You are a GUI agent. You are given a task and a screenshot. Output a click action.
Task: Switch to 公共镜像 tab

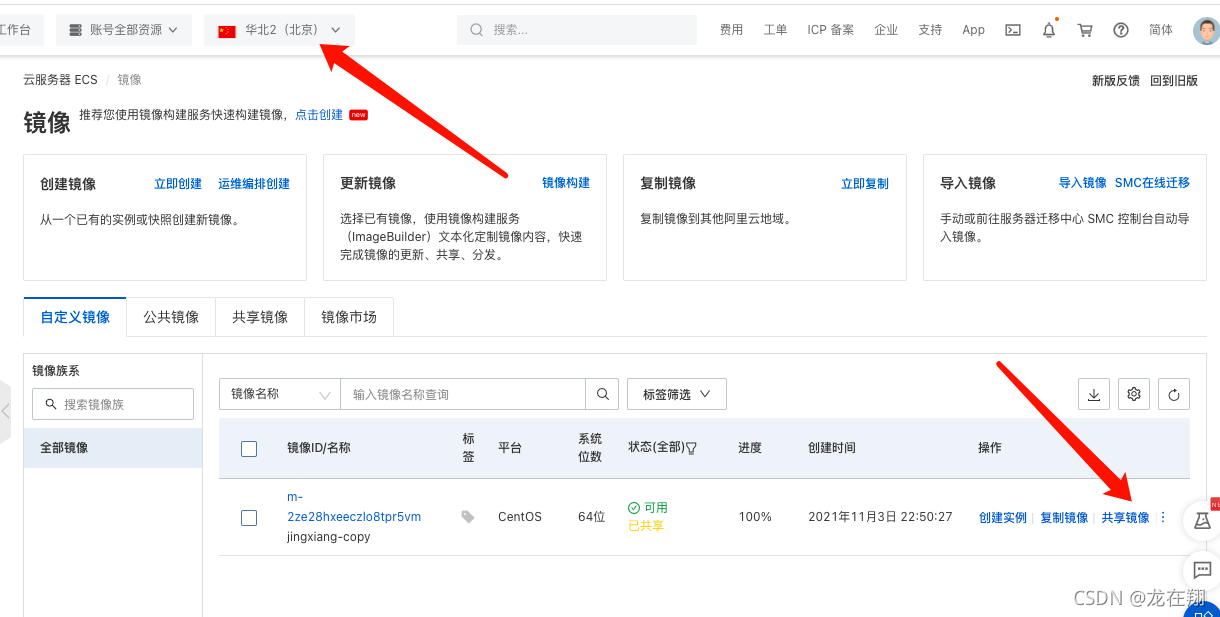(171, 317)
